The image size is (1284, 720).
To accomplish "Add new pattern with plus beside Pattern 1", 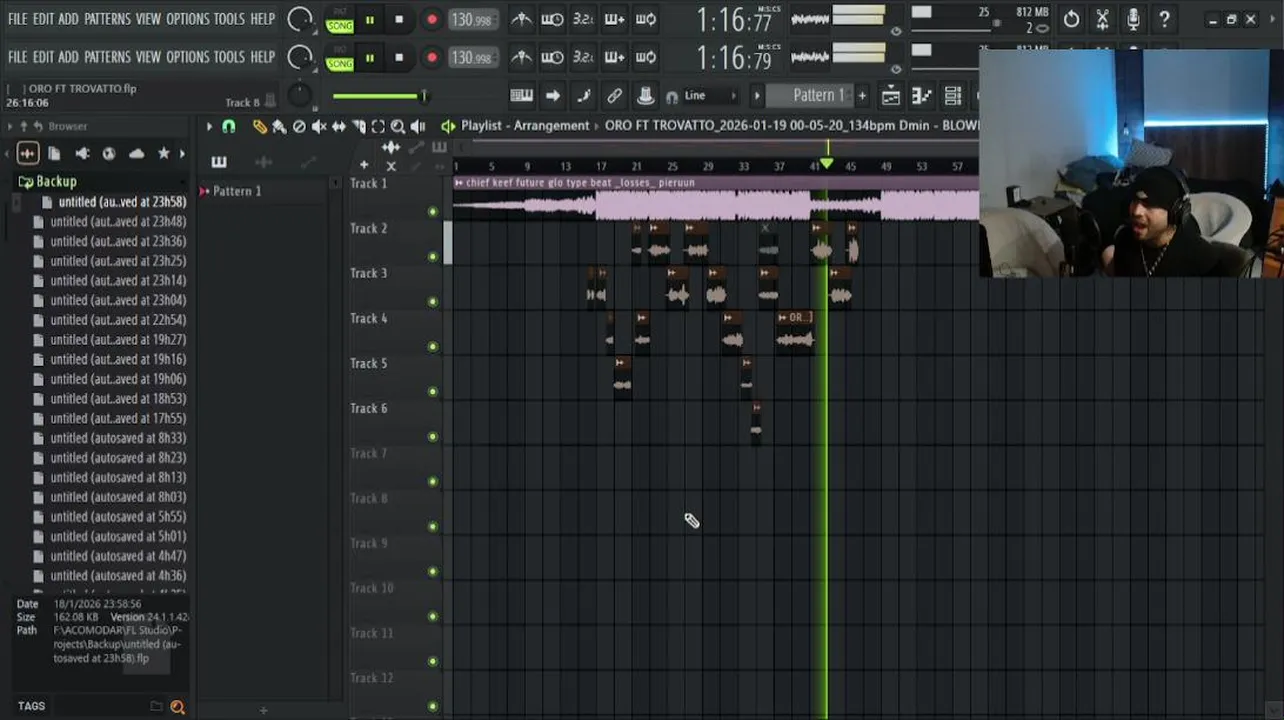I will click(x=862, y=96).
